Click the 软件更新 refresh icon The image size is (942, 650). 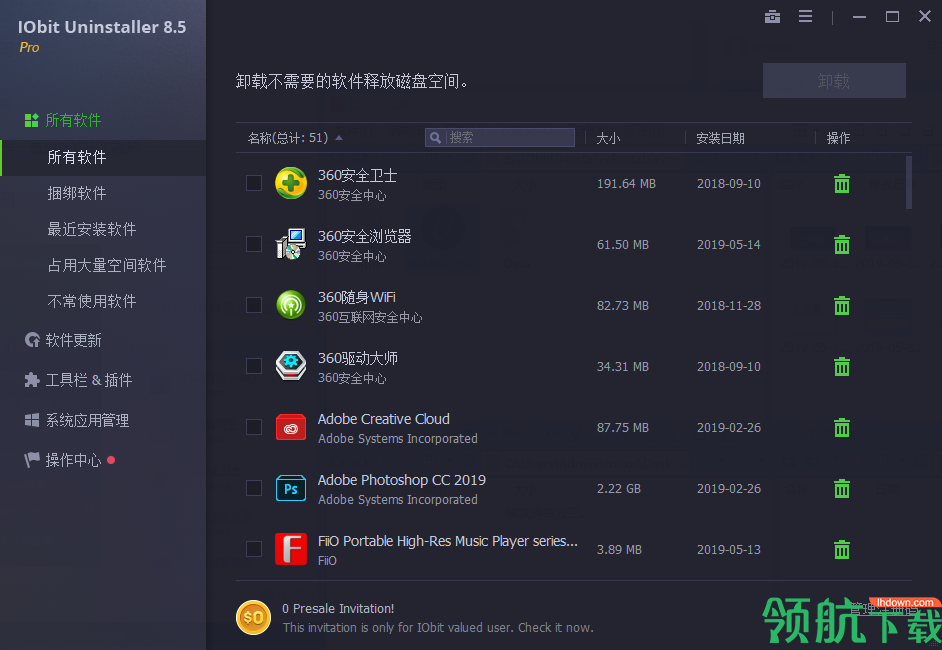pos(32,340)
